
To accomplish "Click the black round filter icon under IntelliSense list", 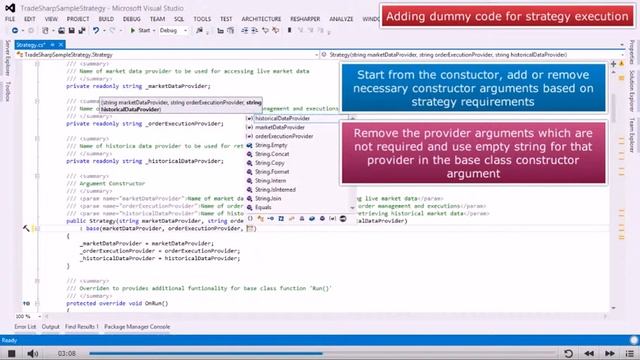I will 343,219.
